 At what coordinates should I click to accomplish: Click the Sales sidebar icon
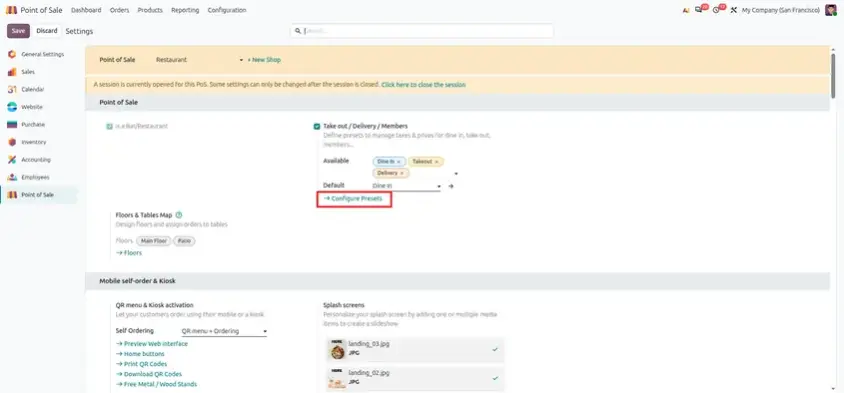12,72
